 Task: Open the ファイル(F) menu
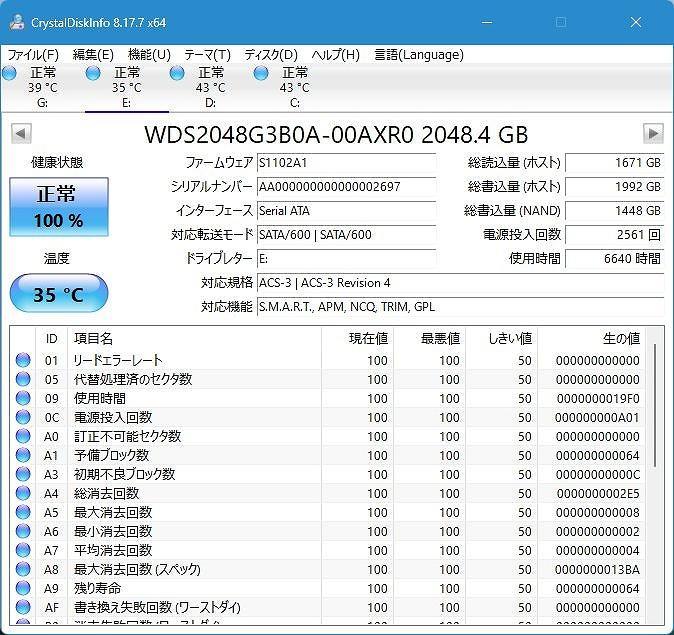pos(33,55)
